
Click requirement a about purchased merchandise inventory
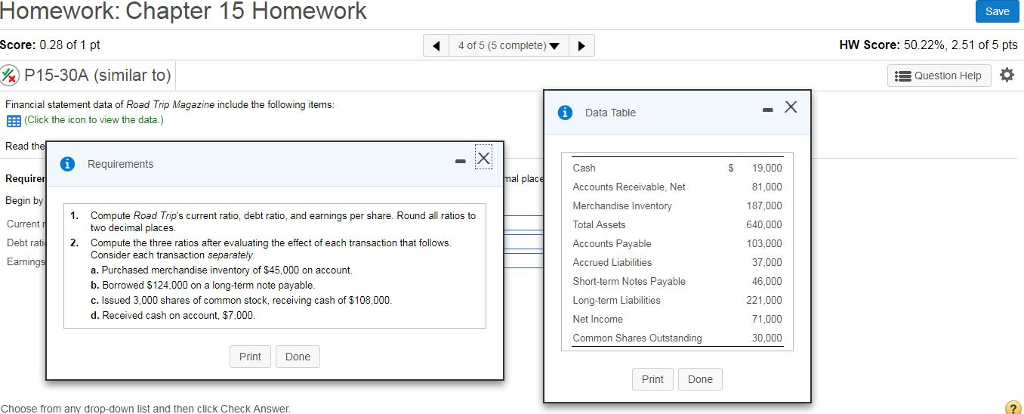point(222,270)
